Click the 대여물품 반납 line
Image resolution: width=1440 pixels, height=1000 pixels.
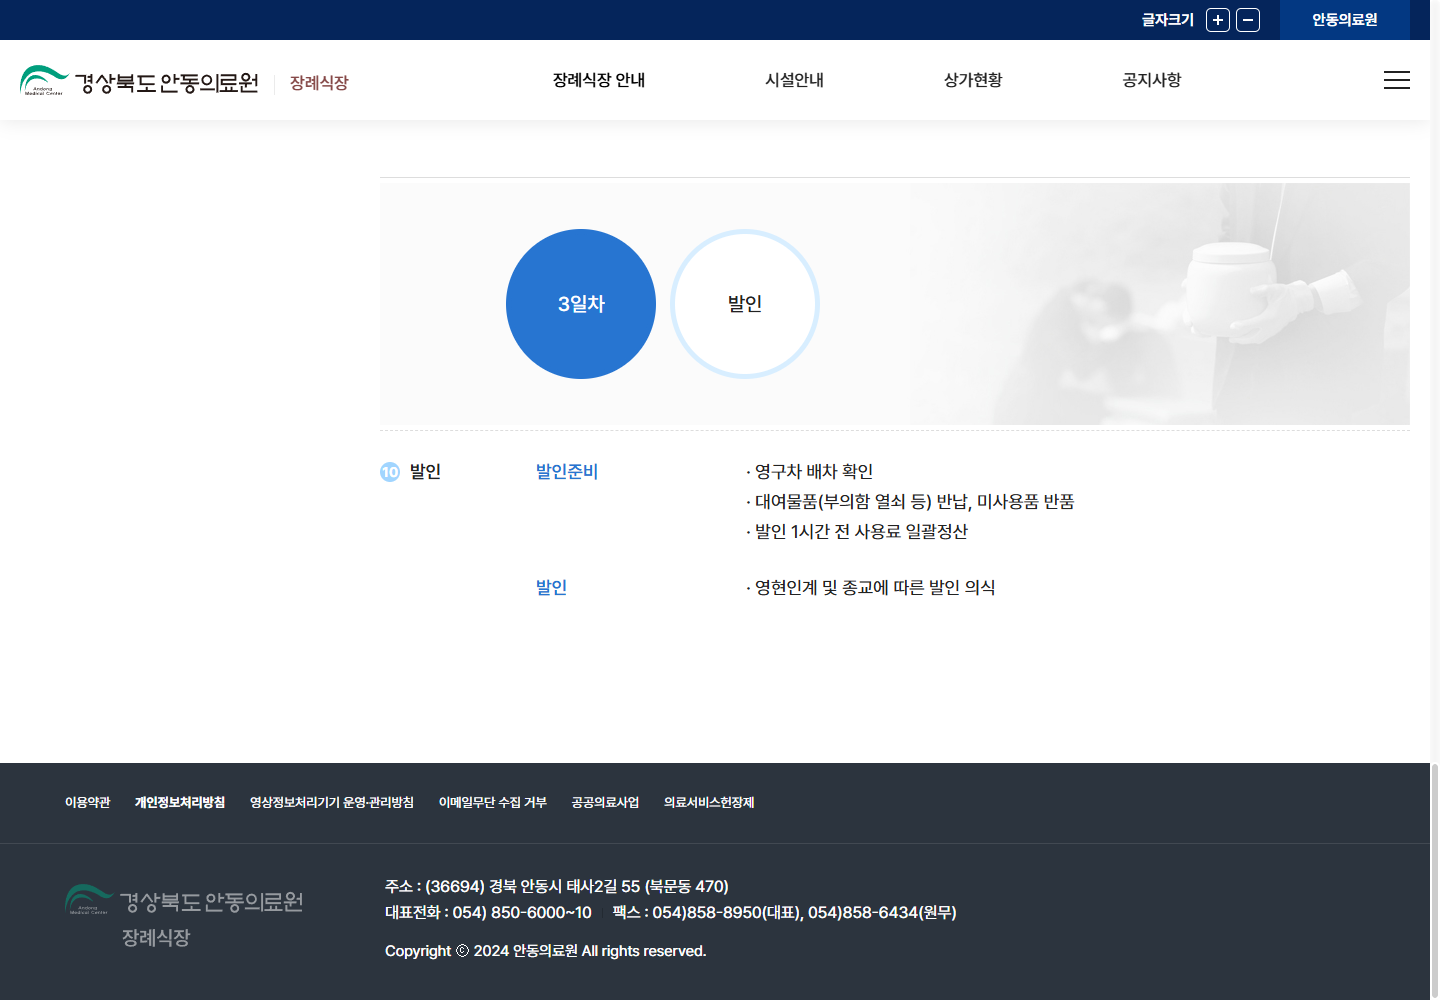click(x=910, y=502)
